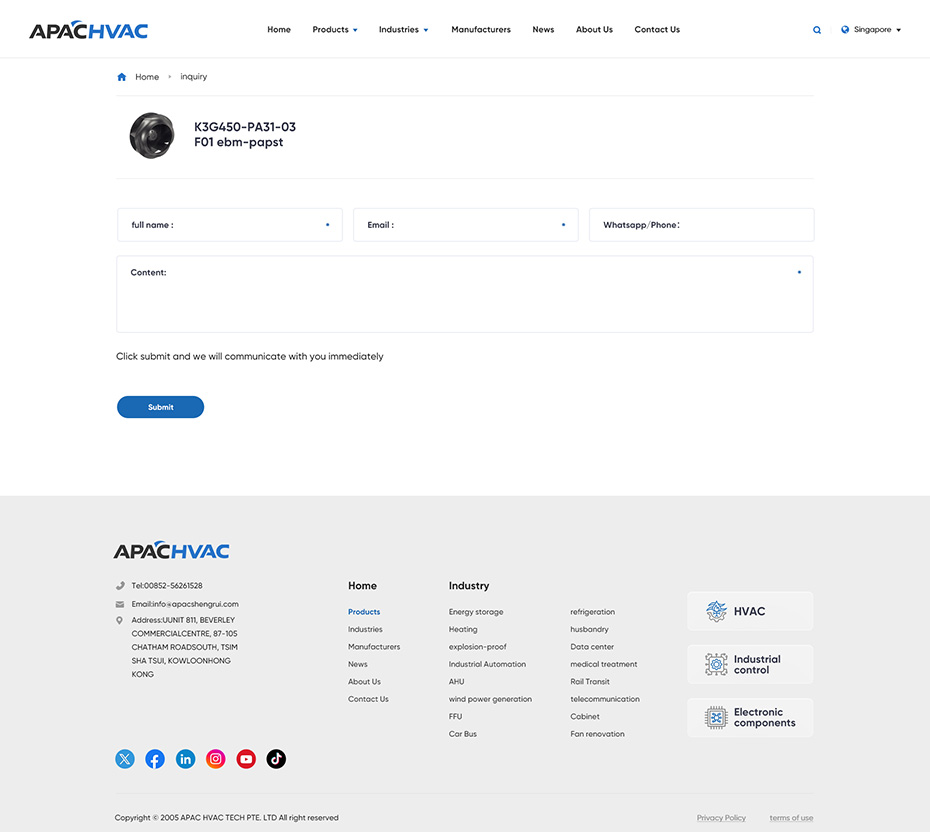Screen dimensions: 930x832
Task: Select the Industrial control category card
Action: click(750, 665)
